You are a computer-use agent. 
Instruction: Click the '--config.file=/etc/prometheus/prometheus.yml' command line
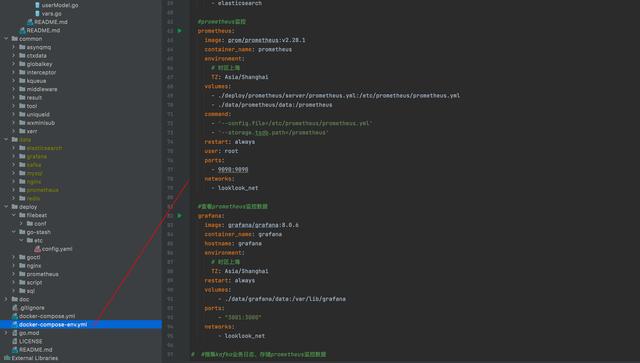point(292,123)
